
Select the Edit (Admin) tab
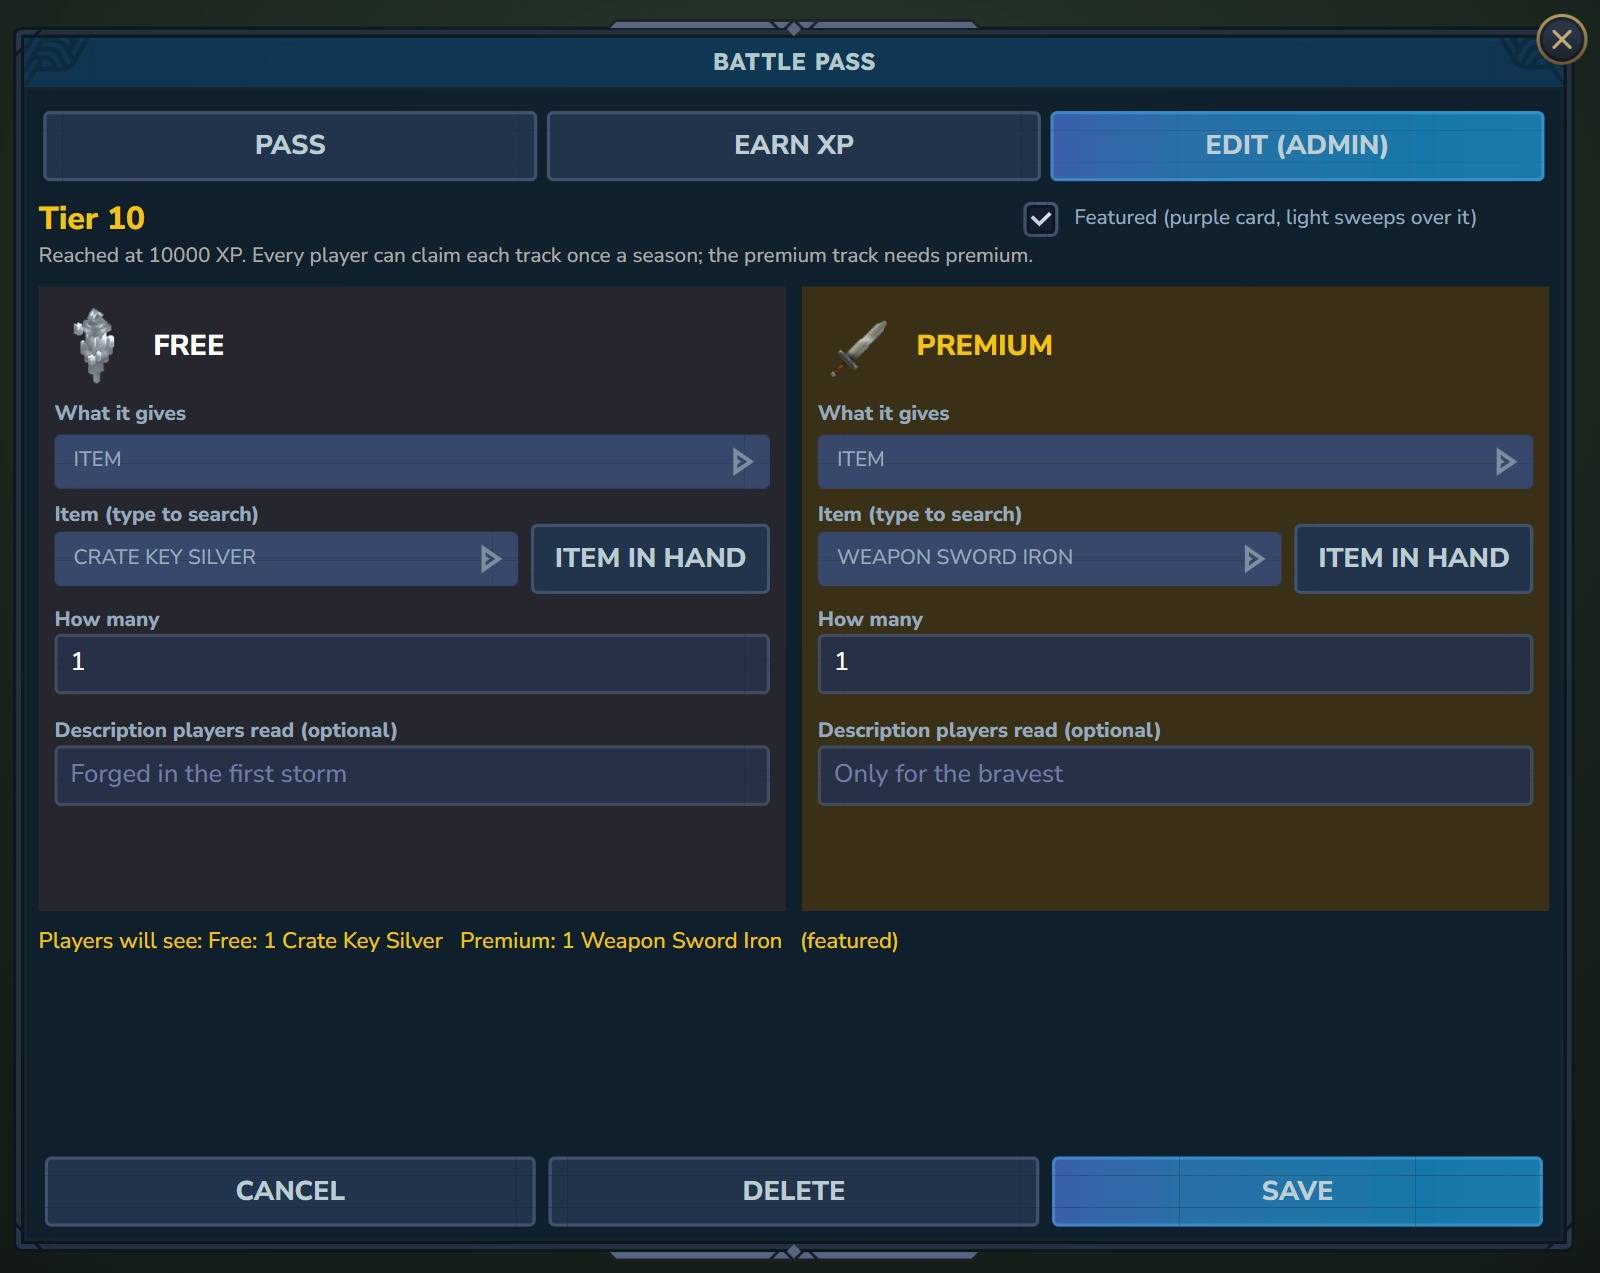1297,146
